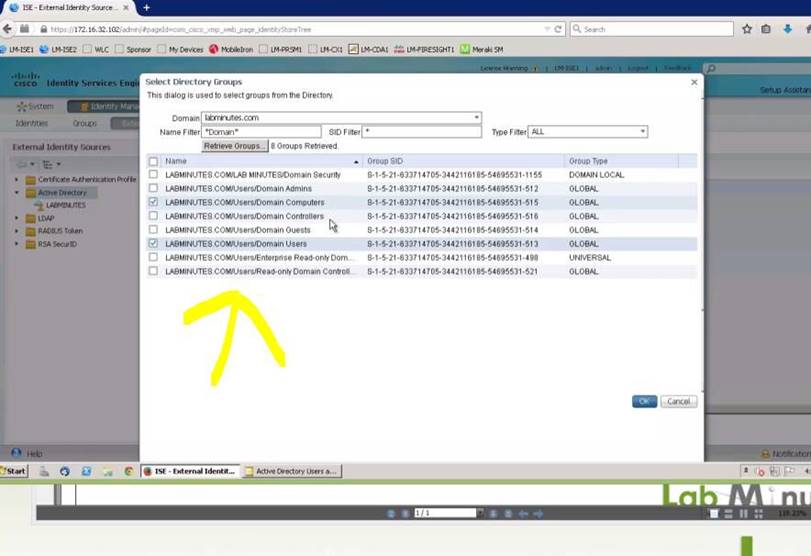811x556 pixels.
Task: Click the browser Search box
Action: 652,29
